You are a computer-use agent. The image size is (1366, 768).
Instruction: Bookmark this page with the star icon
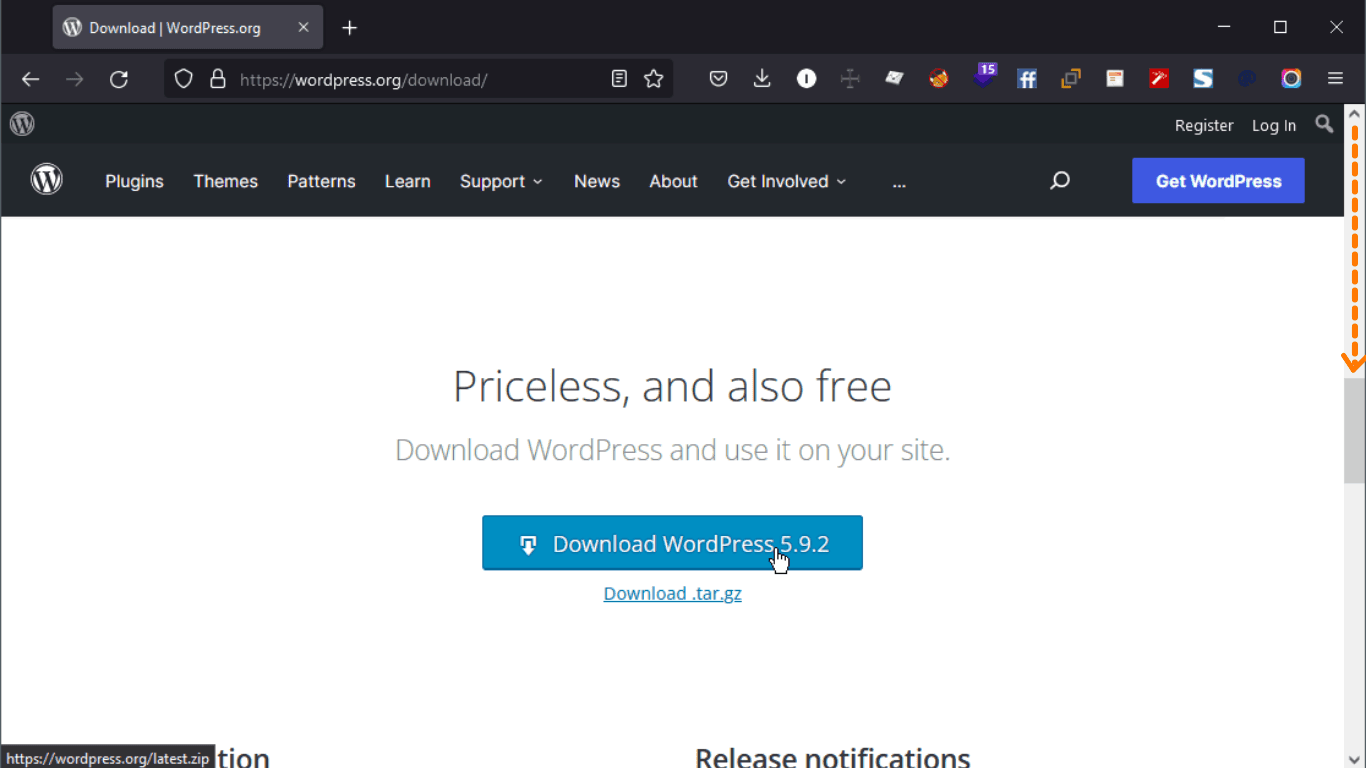[654, 79]
